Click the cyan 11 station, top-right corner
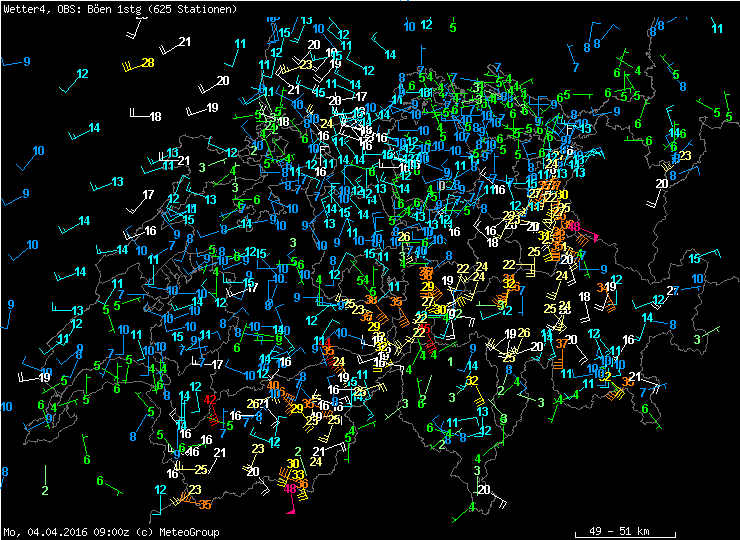The image size is (740, 540). click(716, 29)
